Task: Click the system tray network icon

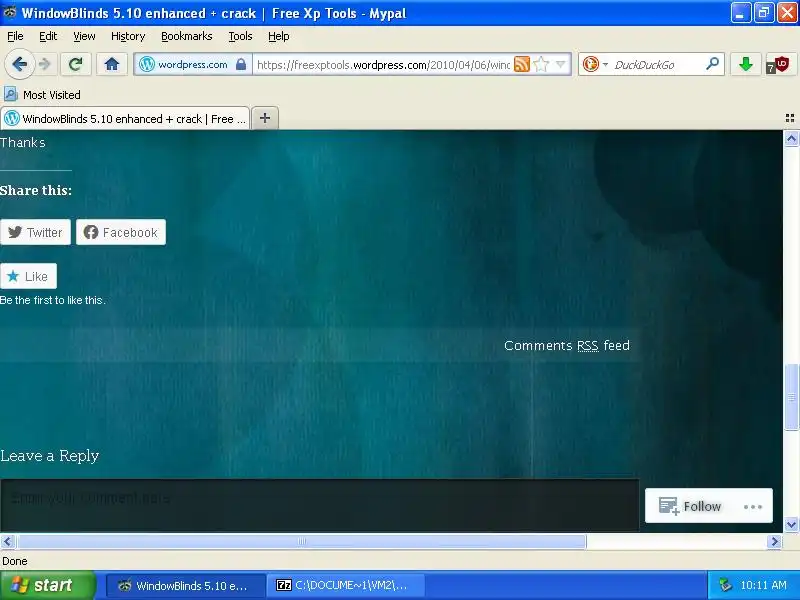Action: coord(724,585)
